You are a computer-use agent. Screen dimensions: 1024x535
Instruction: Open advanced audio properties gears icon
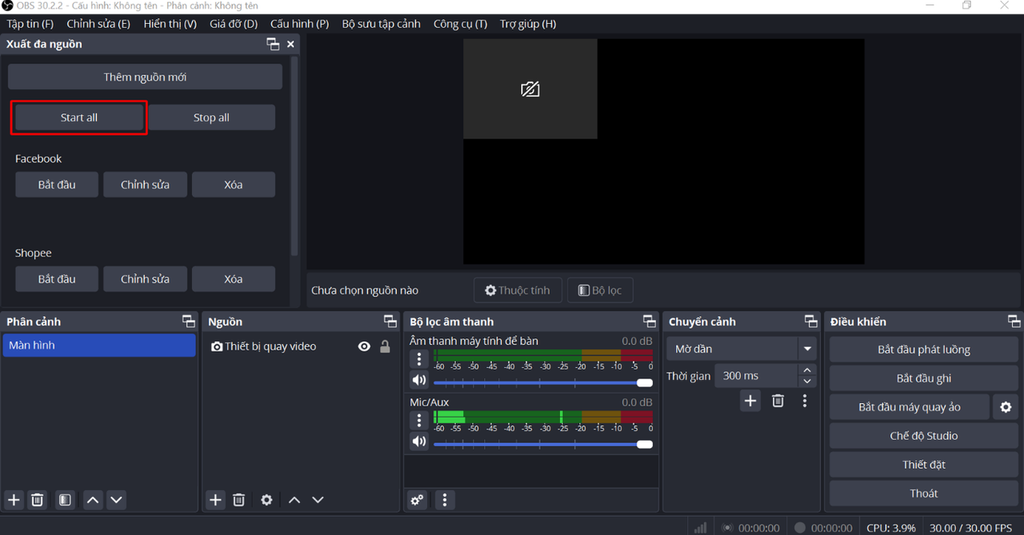pos(417,500)
